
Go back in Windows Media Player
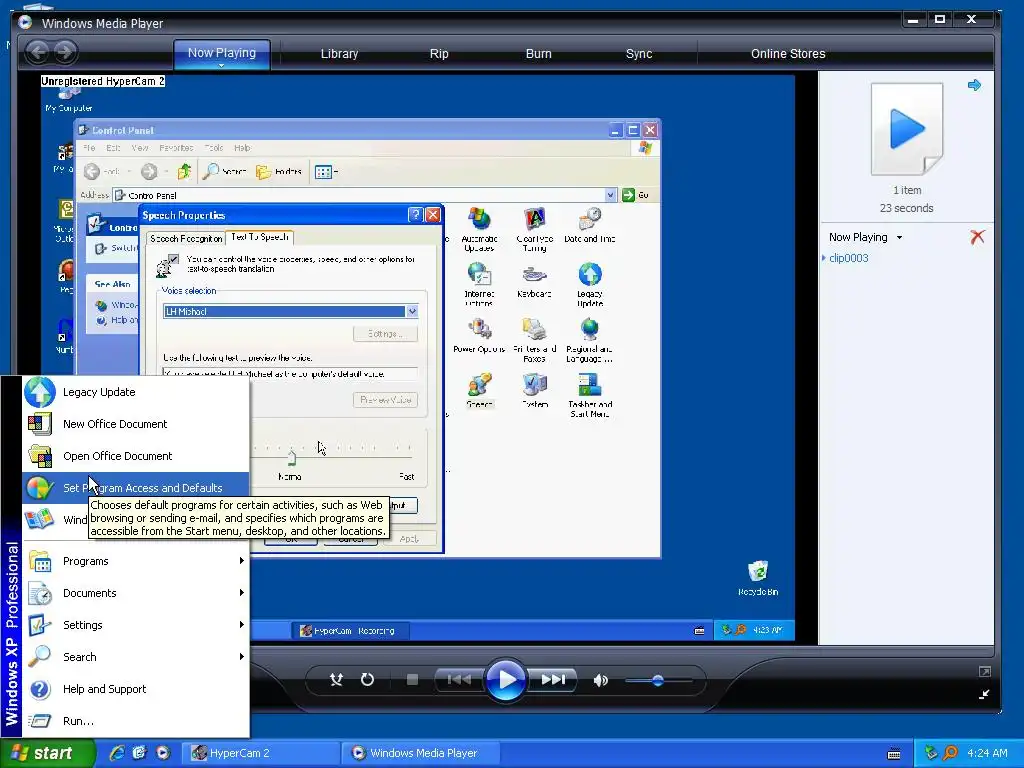click(x=37, y=52)
